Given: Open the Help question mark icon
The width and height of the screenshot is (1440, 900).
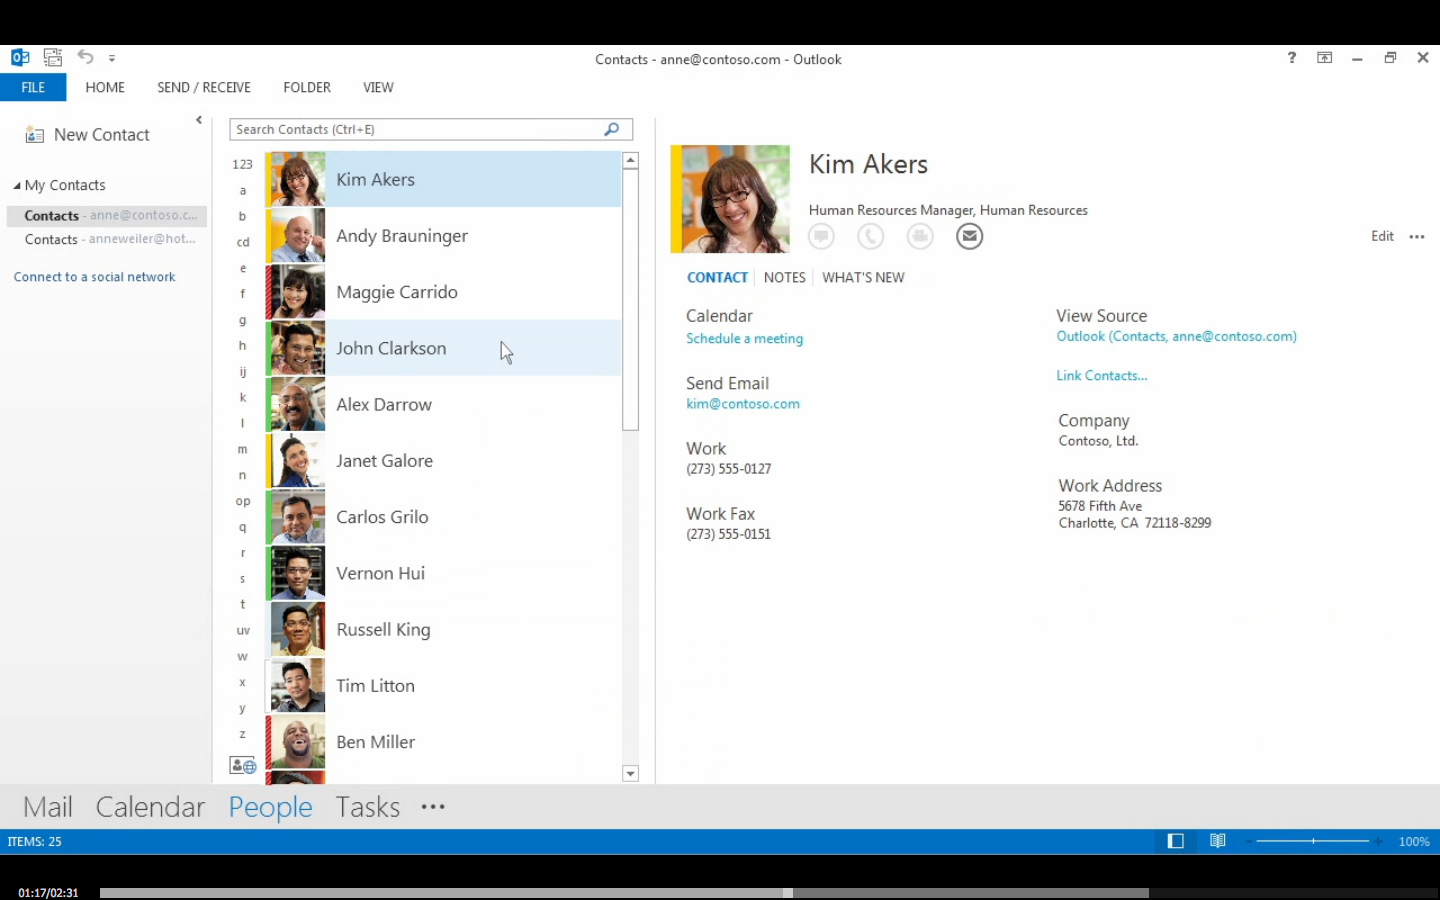Looking at the screenshot, I should pyautogui.click(x=1292, y=58).
